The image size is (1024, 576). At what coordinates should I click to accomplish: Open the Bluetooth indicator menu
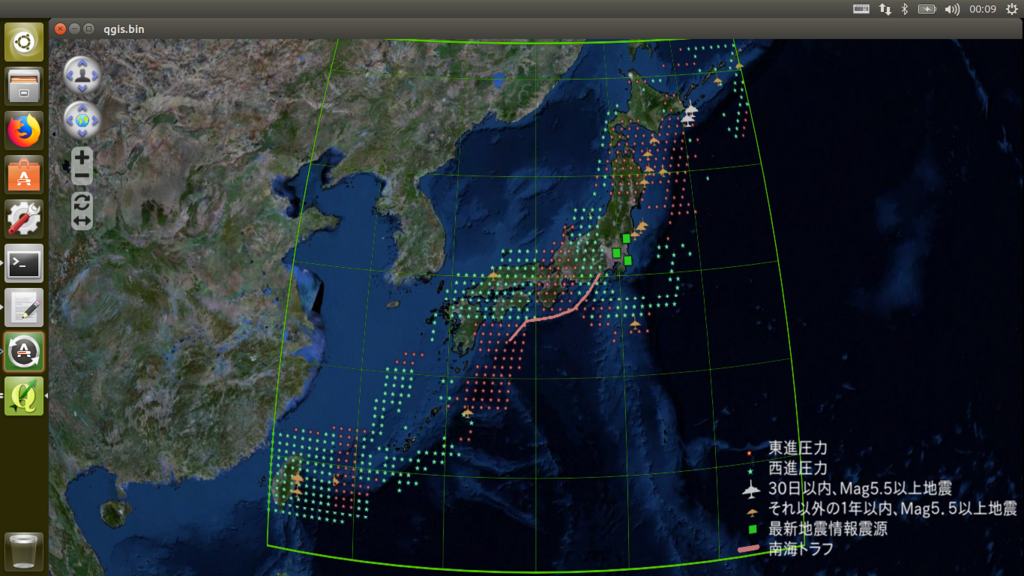(x=904, y=9)
